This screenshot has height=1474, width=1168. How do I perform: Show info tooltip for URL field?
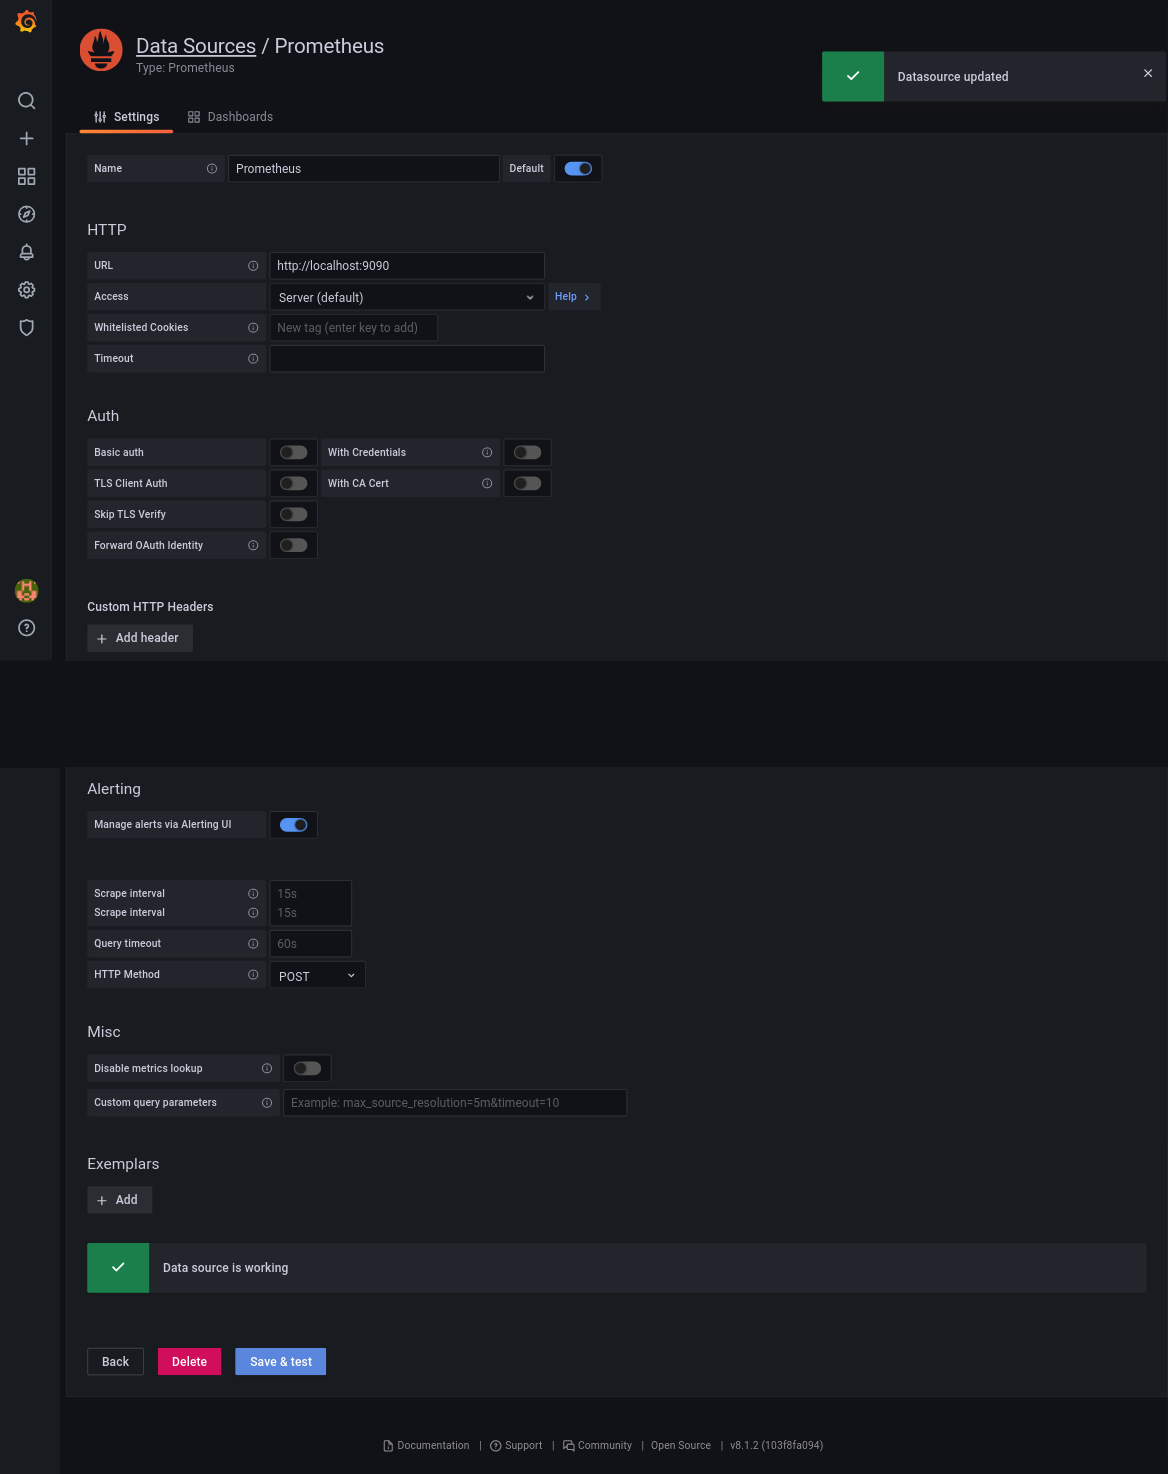click(x=253, y=266)
